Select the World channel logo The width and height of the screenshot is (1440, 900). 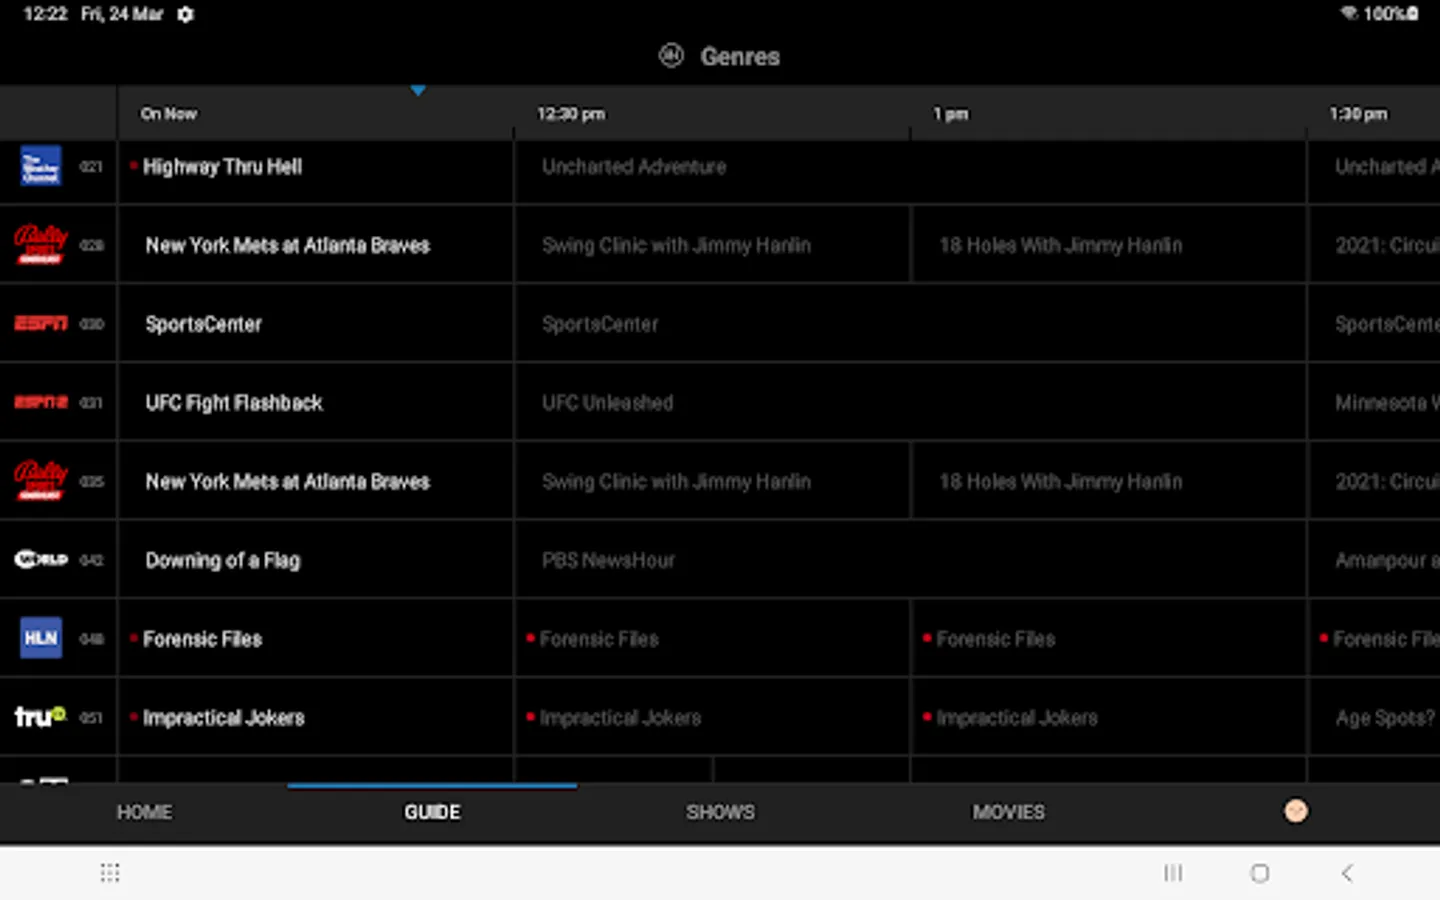click(x=41, y=559)
